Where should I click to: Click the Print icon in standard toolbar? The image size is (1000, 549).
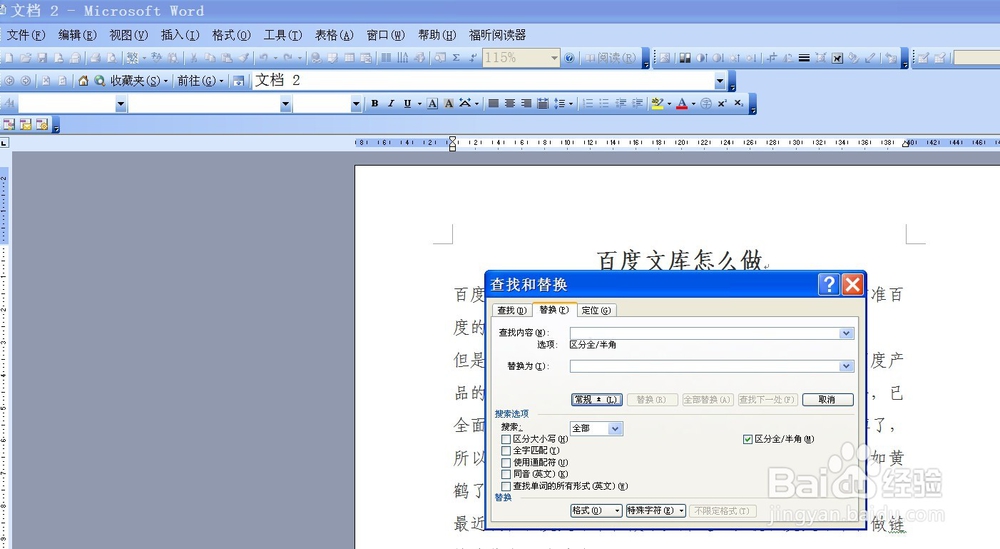tap(95, 58)
